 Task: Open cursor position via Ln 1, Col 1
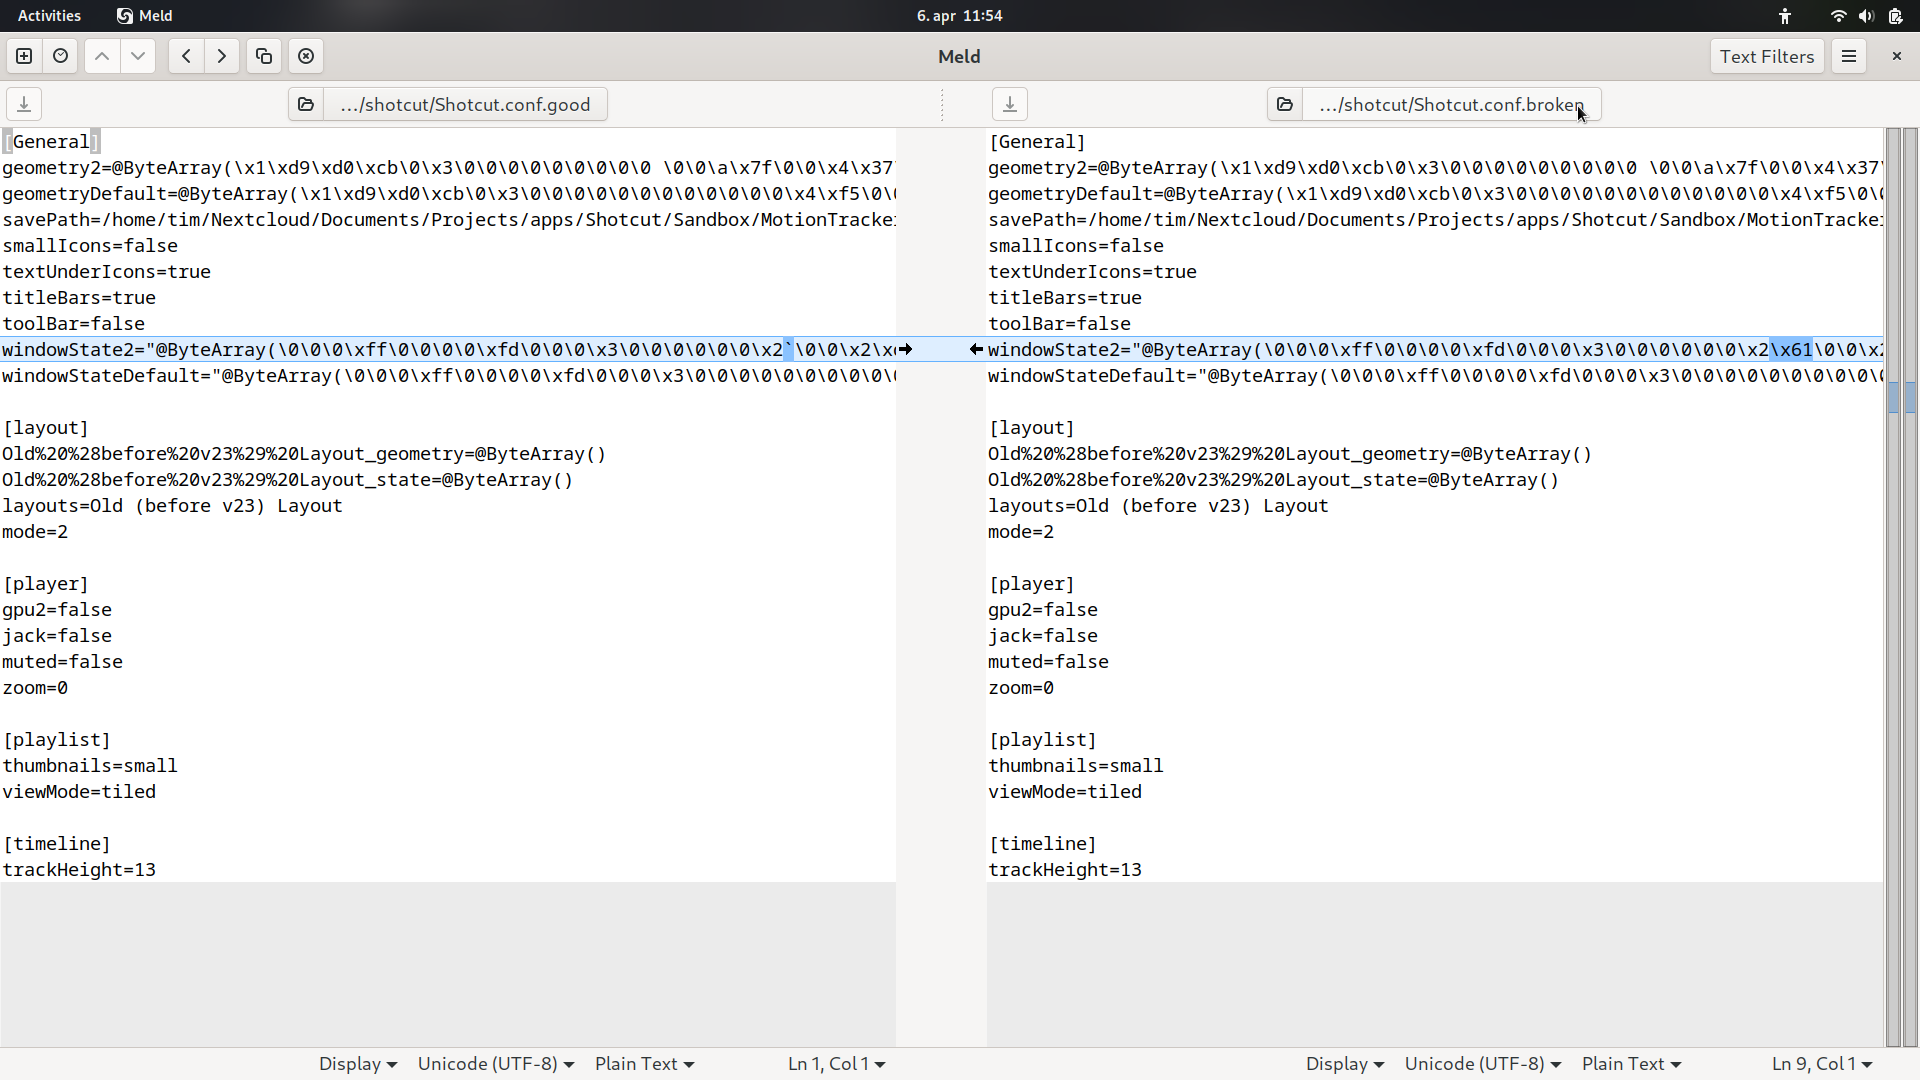pyautogui.click(x=836, y=1063)
